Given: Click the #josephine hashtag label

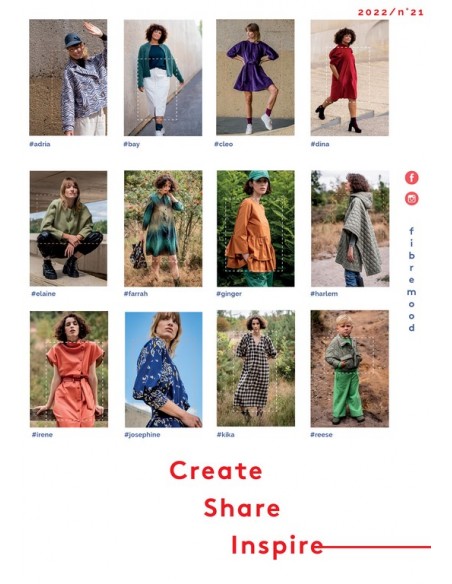Looking at the screenshot, I should [142, 435].
